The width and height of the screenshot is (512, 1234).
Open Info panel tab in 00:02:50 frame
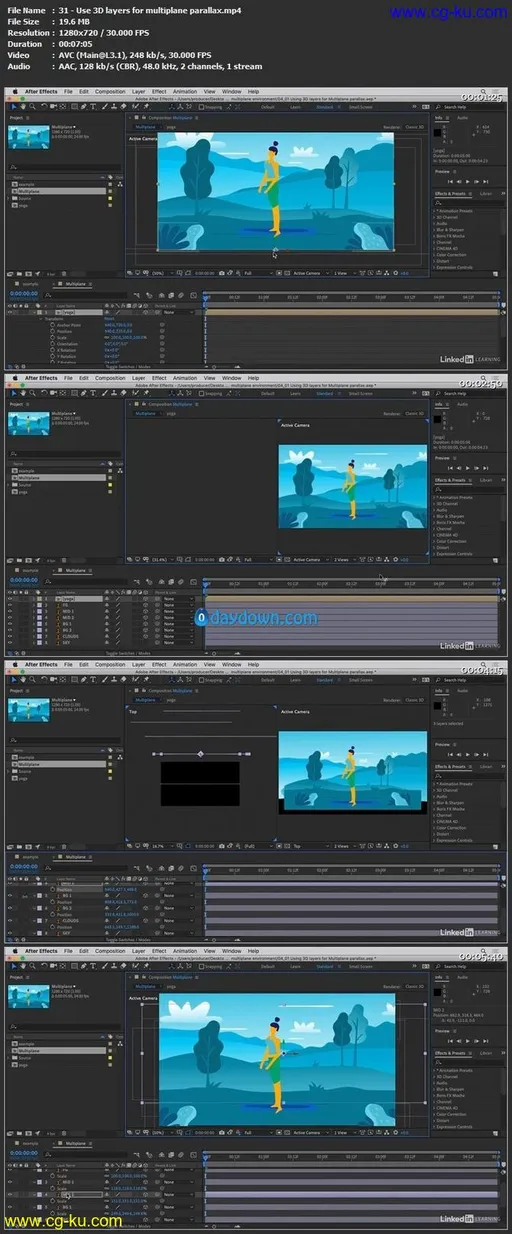click(439, 405)
